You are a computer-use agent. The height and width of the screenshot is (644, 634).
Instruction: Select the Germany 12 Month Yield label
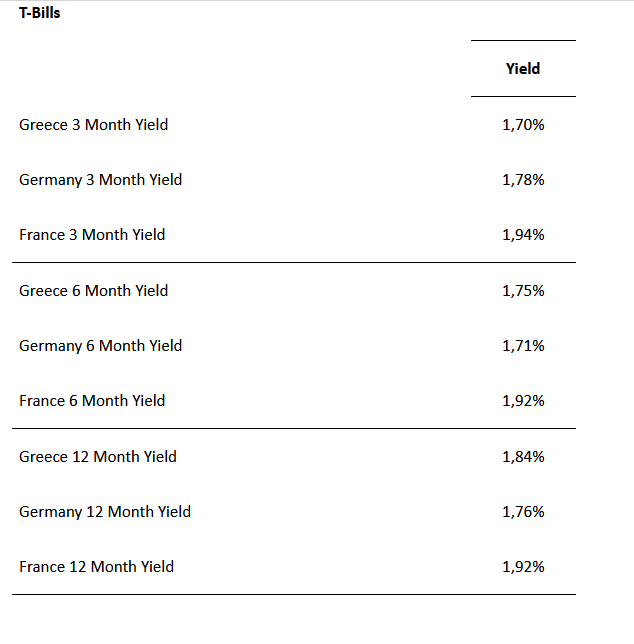pos(105,512)
